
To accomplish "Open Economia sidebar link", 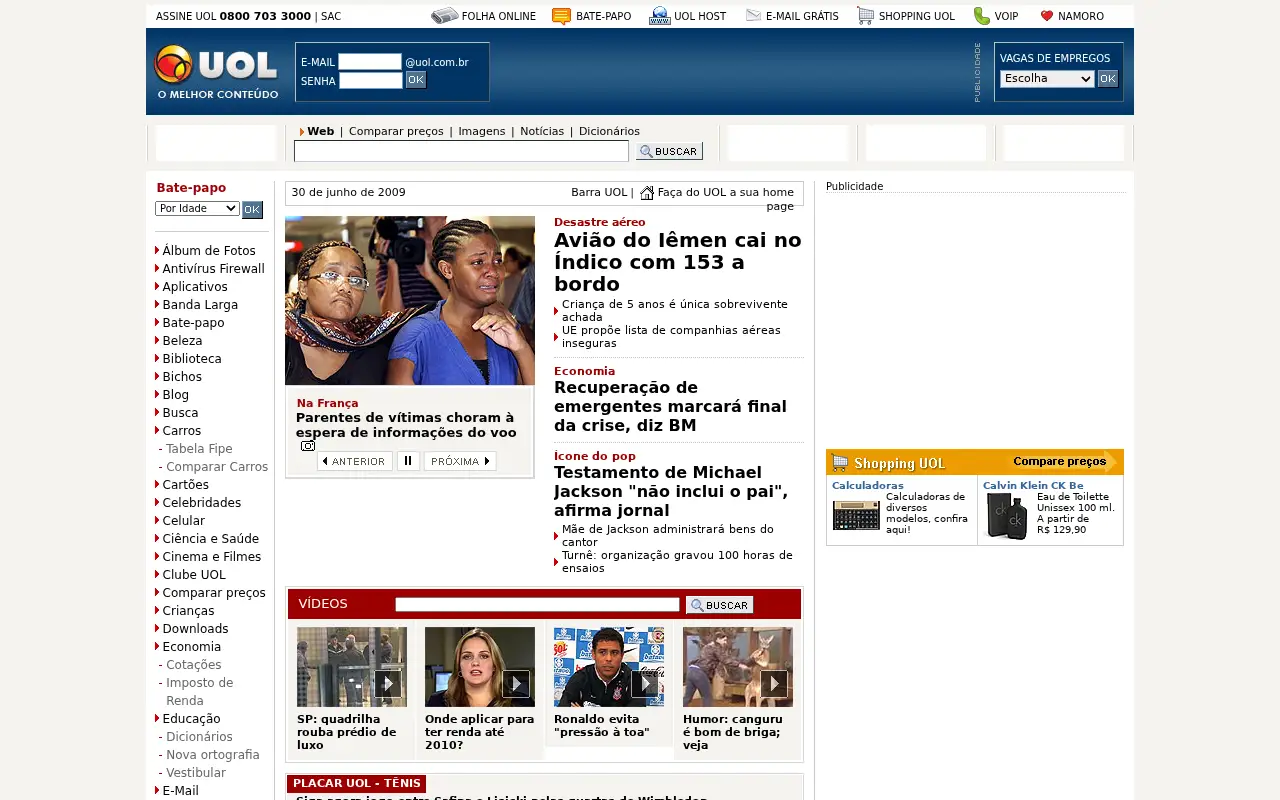I will tap(192, 647).
